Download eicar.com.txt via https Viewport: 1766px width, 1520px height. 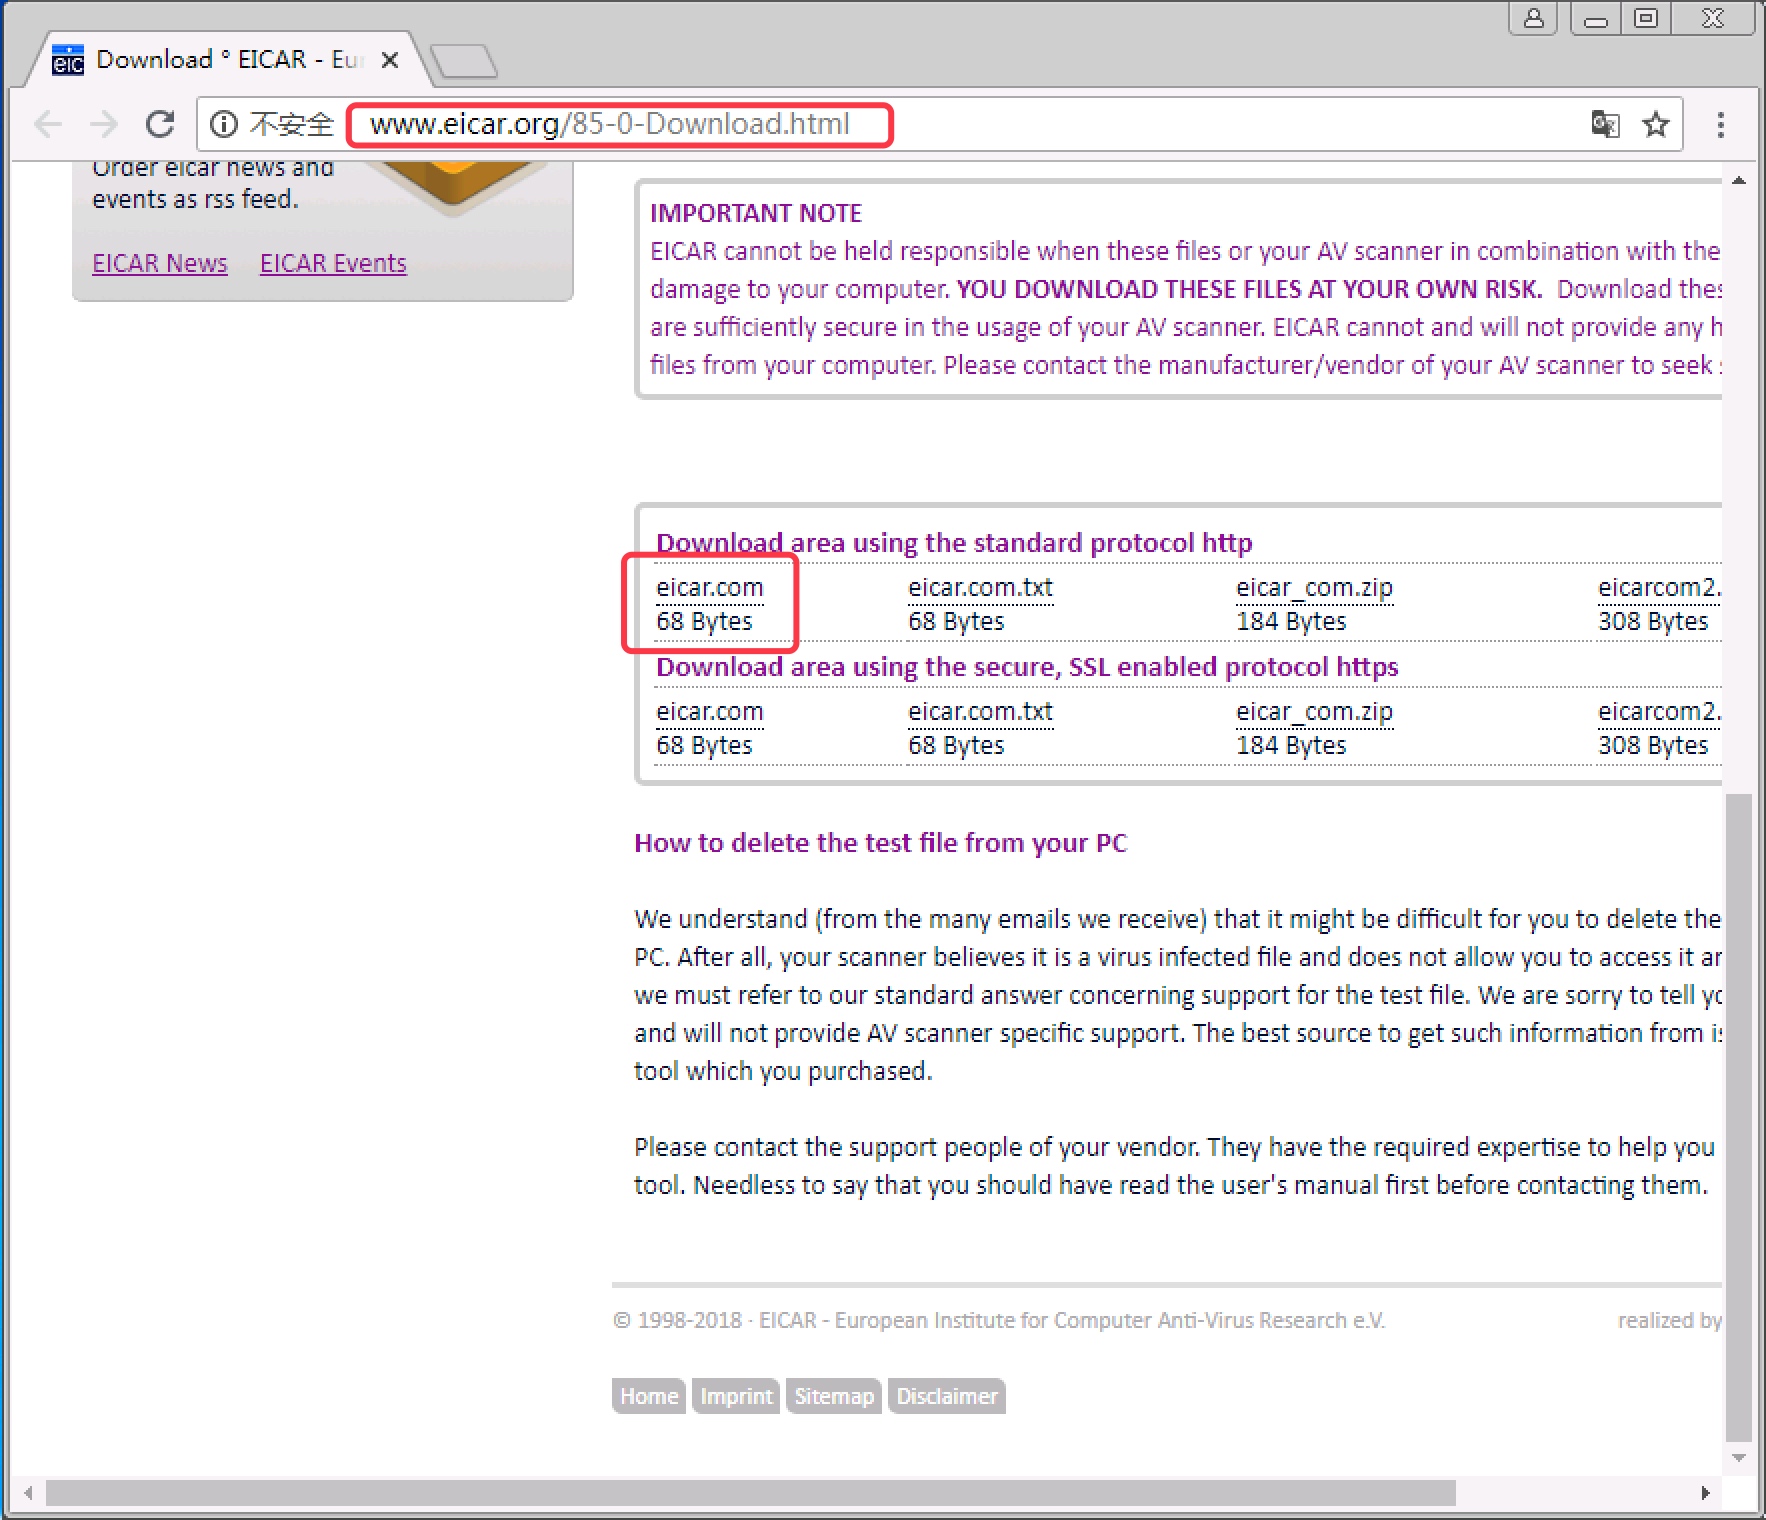pyautogui.click(x=980, y=712)
